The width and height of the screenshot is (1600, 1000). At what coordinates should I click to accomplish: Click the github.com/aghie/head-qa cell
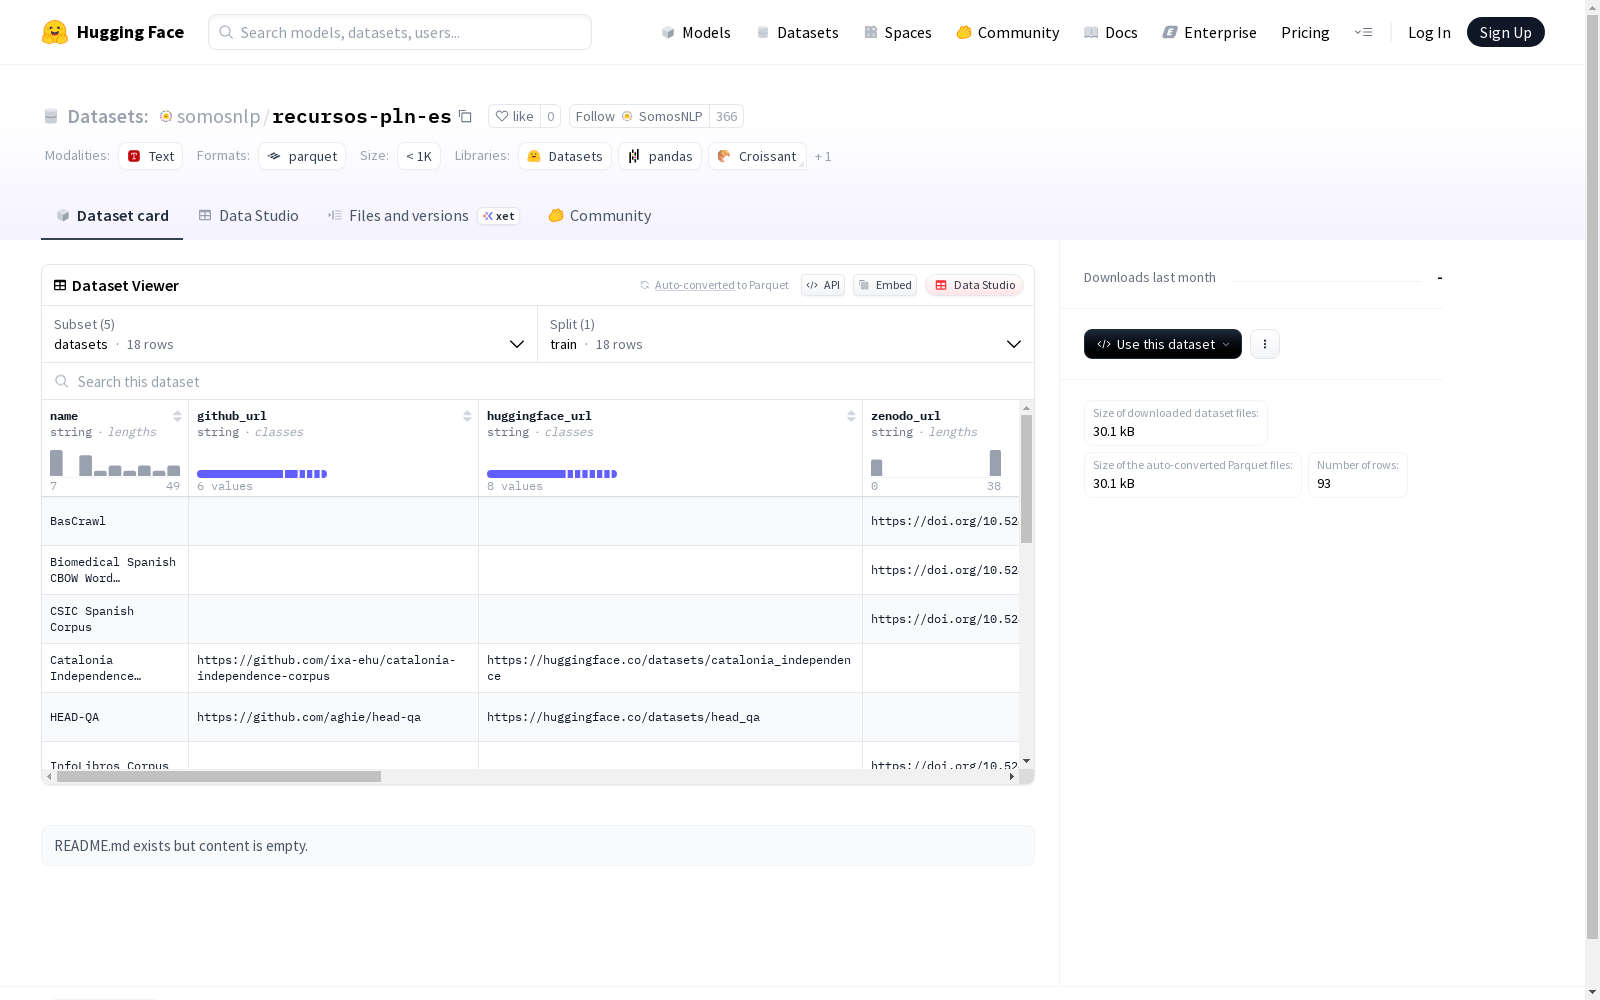pos(333,717)
